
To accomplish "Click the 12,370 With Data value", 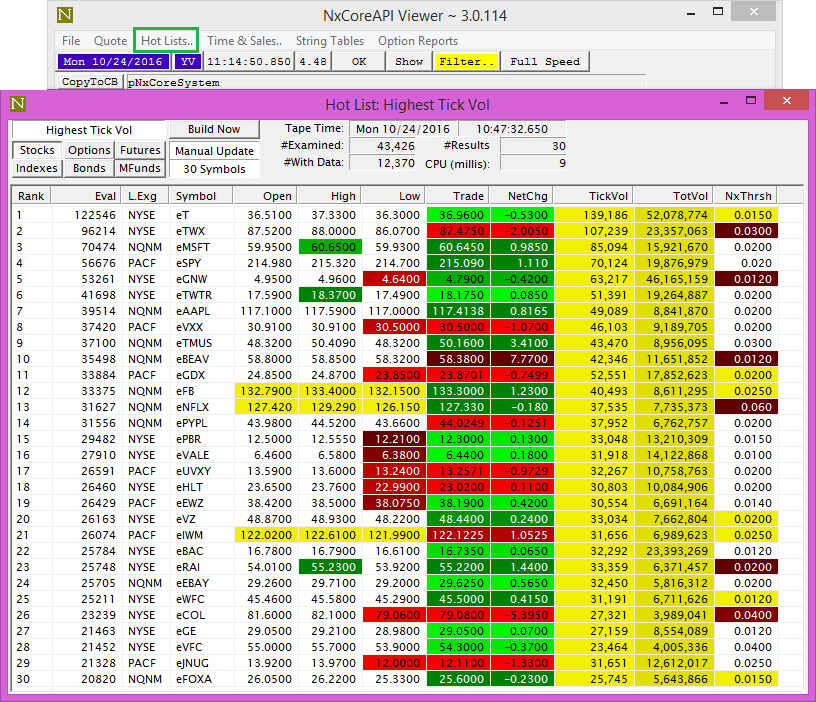I will tap(382, 163).
